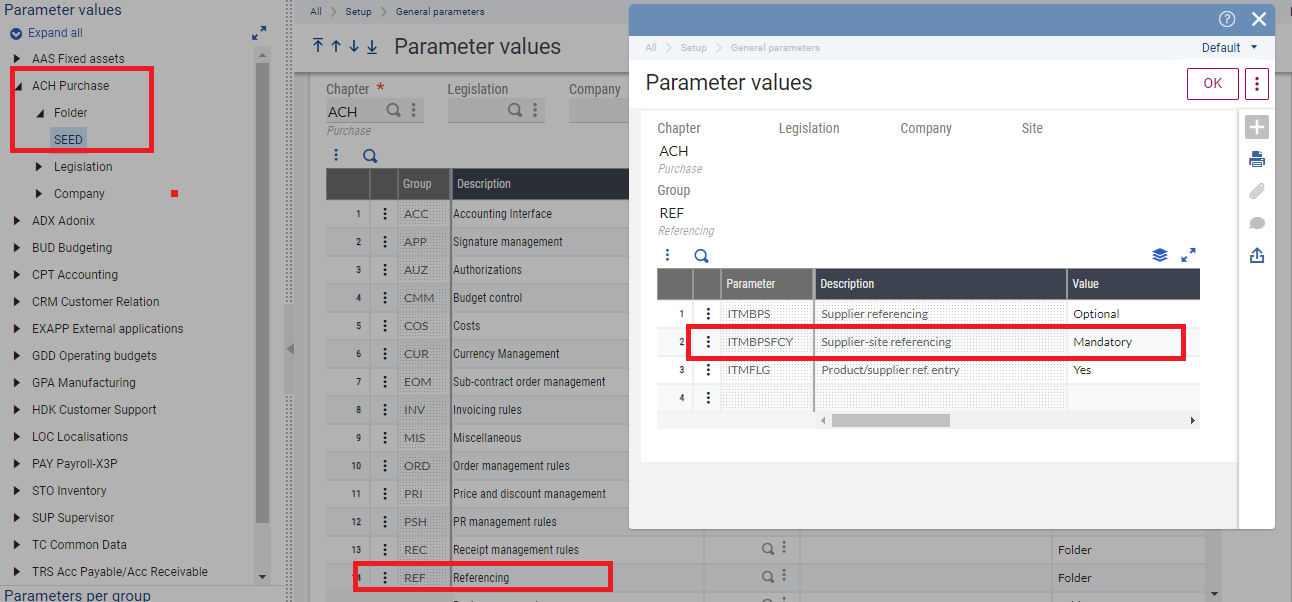Open the magnifier search in the parameter grid
The height and width of the screenshot is (602, 1292).
[701, 255]
